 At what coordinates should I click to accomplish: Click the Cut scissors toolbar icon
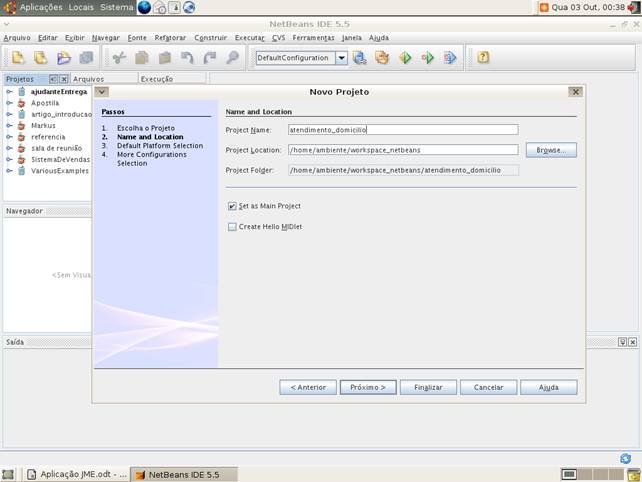[118, 58]
